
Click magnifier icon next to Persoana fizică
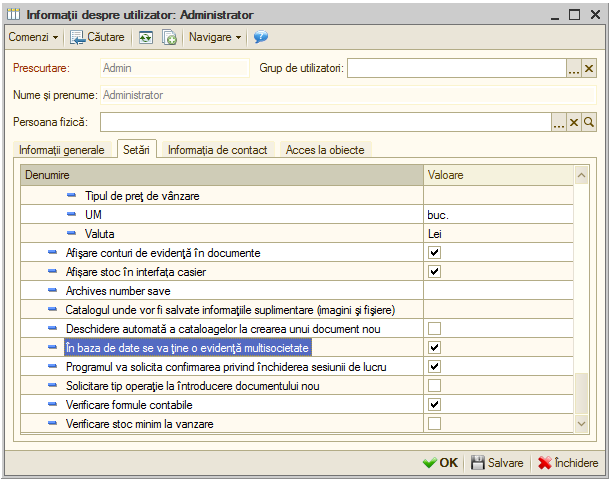(589, 122)
